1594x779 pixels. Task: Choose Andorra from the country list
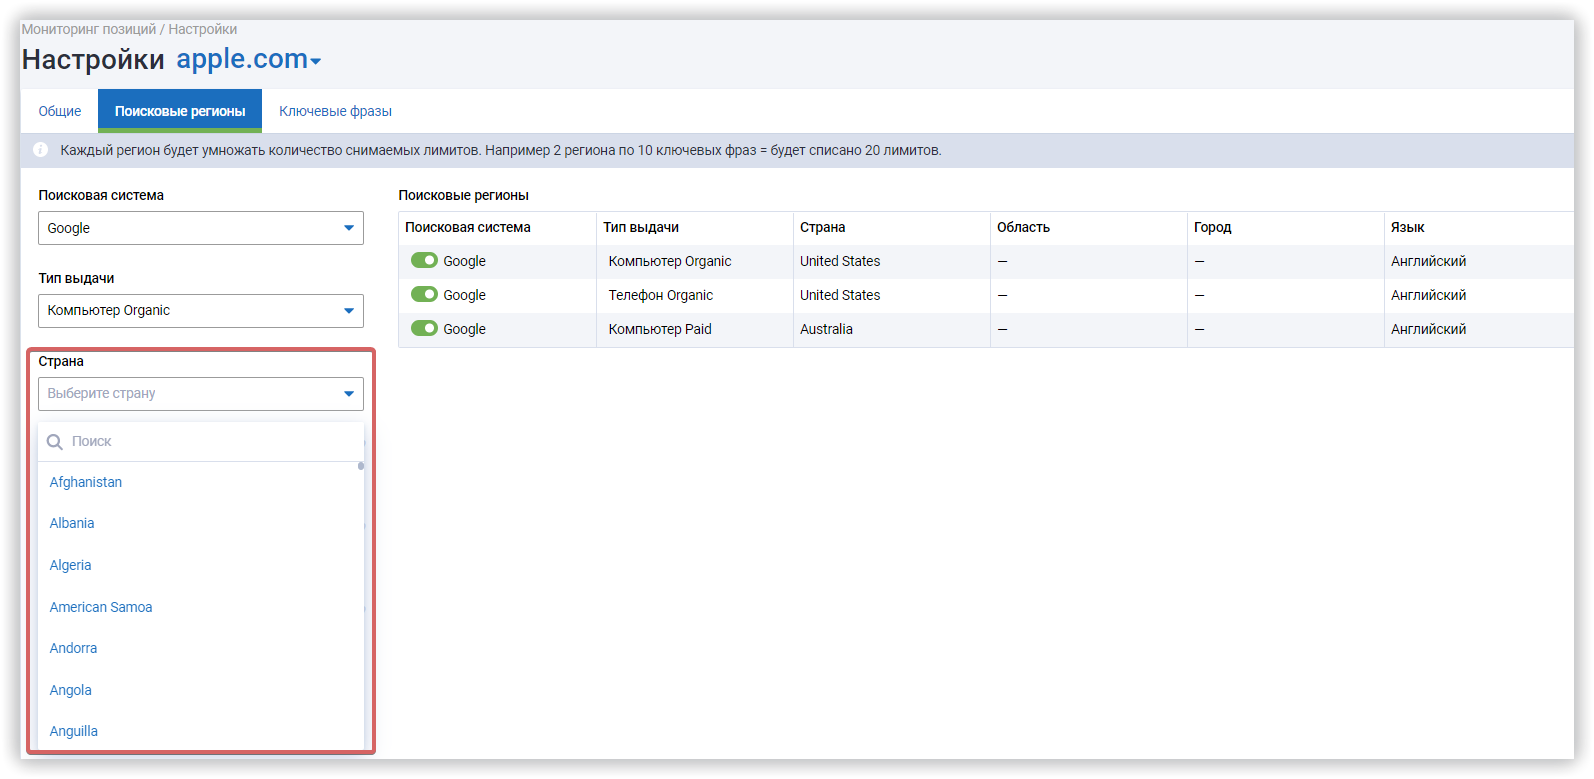click(x=73, y=648)
